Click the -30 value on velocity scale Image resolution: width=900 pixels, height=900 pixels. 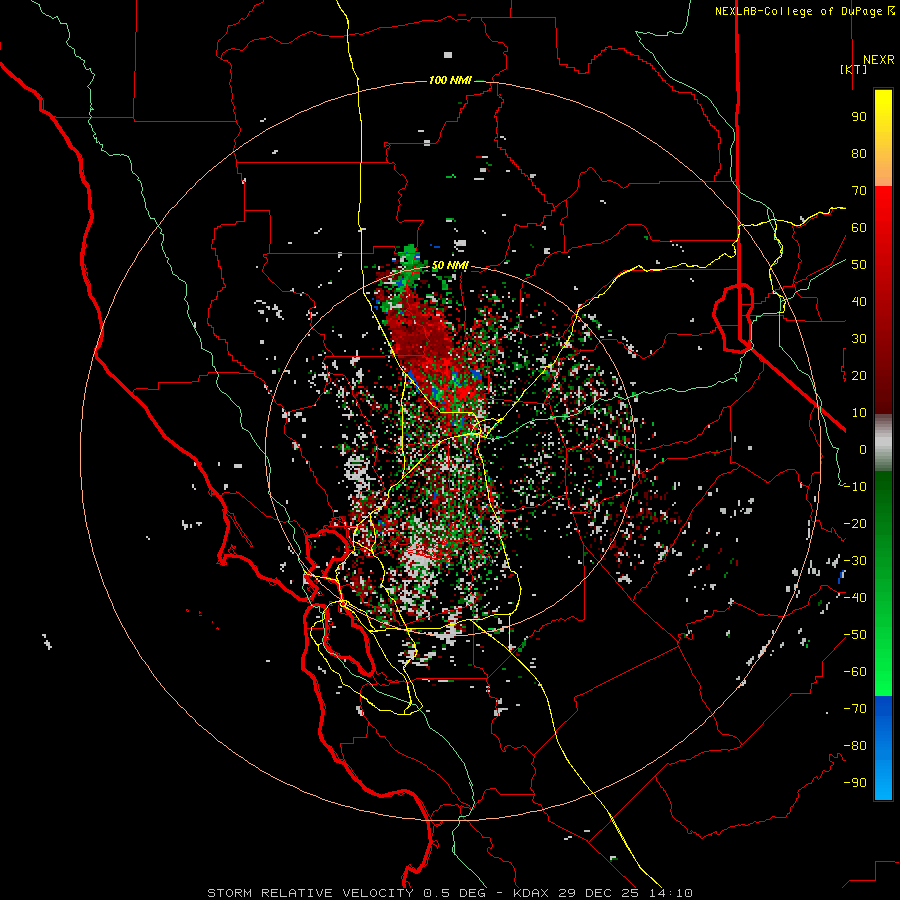[x=855, y=561]
